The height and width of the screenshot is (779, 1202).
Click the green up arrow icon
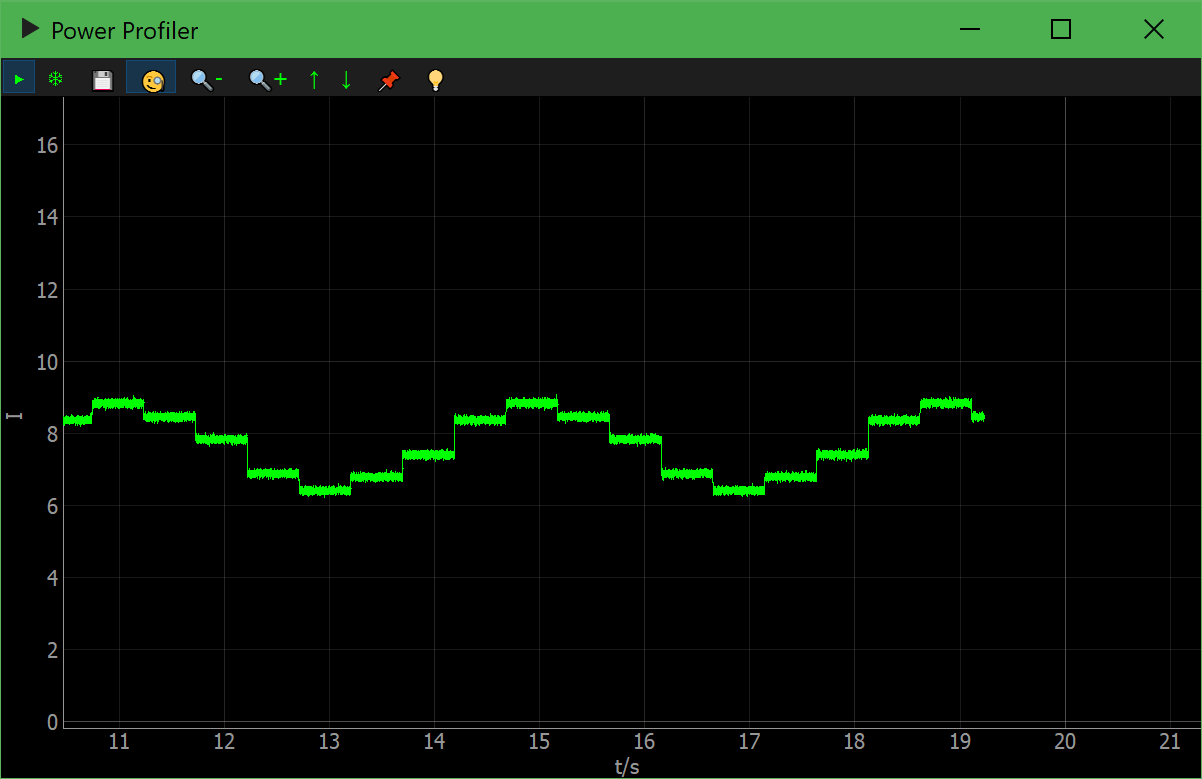click(x=314, y=80)
